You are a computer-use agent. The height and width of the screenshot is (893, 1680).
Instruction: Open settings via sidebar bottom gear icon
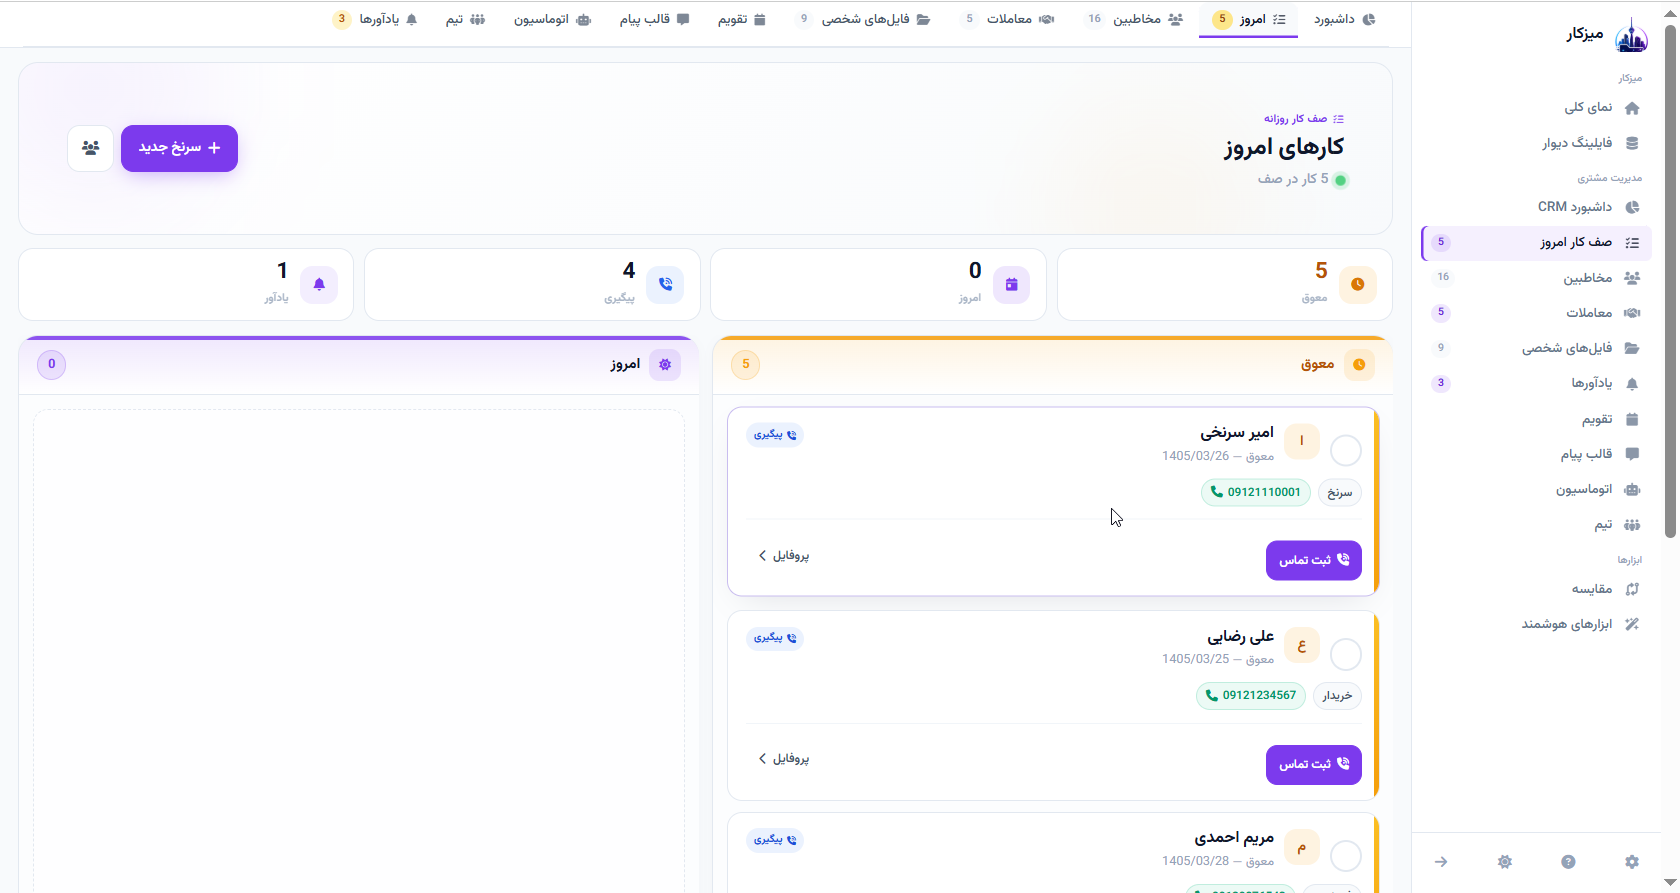click(x=1632, y=862)
